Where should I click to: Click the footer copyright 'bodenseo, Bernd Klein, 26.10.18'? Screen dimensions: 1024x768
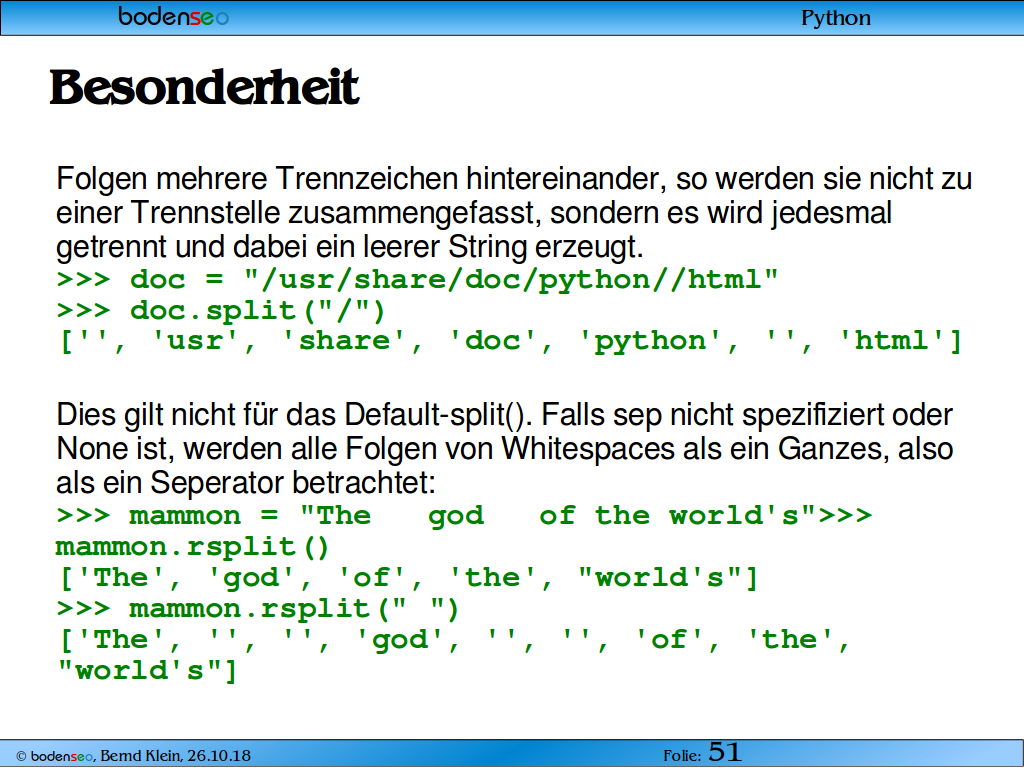(133, 756)
